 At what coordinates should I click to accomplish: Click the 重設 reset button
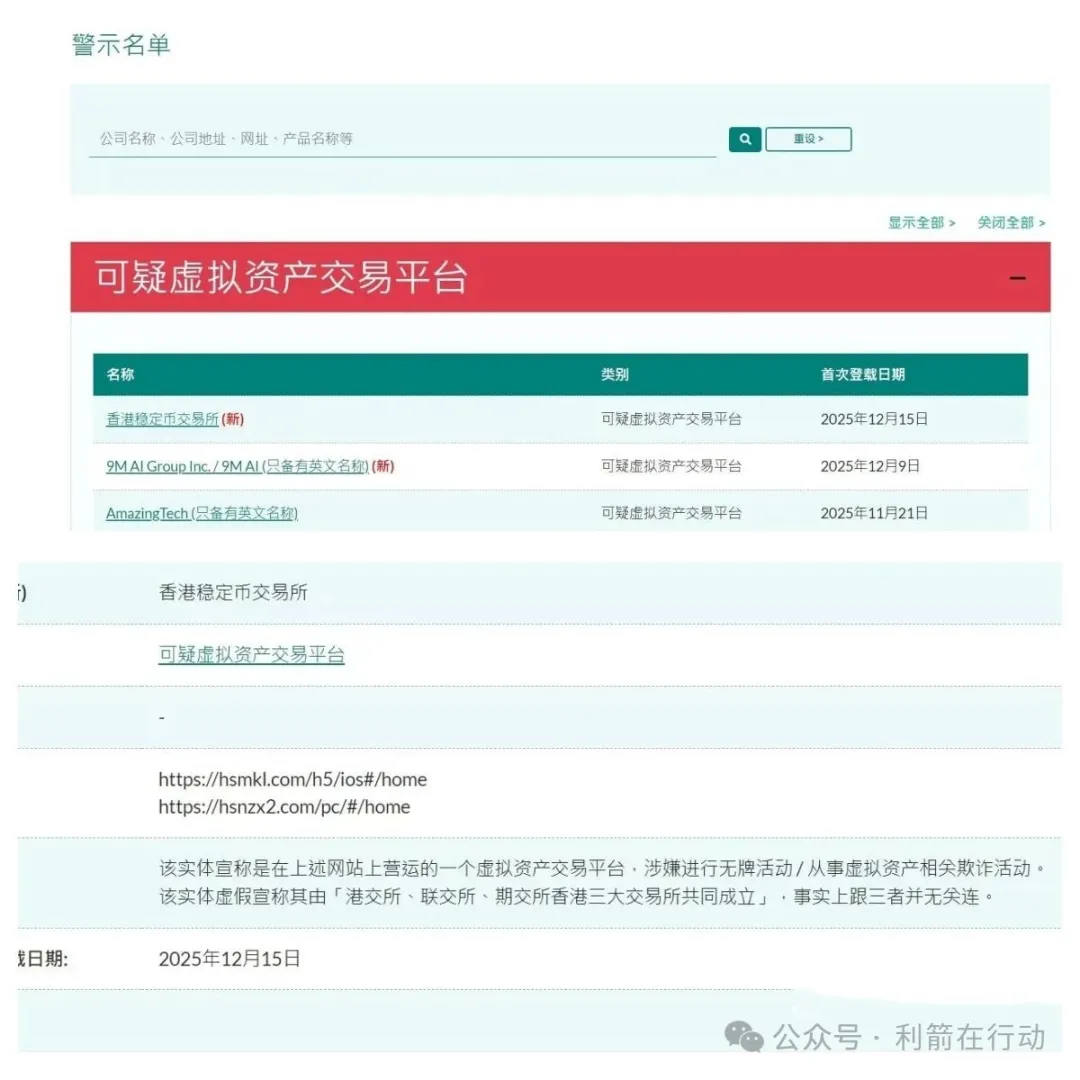[x=807, y=139]
